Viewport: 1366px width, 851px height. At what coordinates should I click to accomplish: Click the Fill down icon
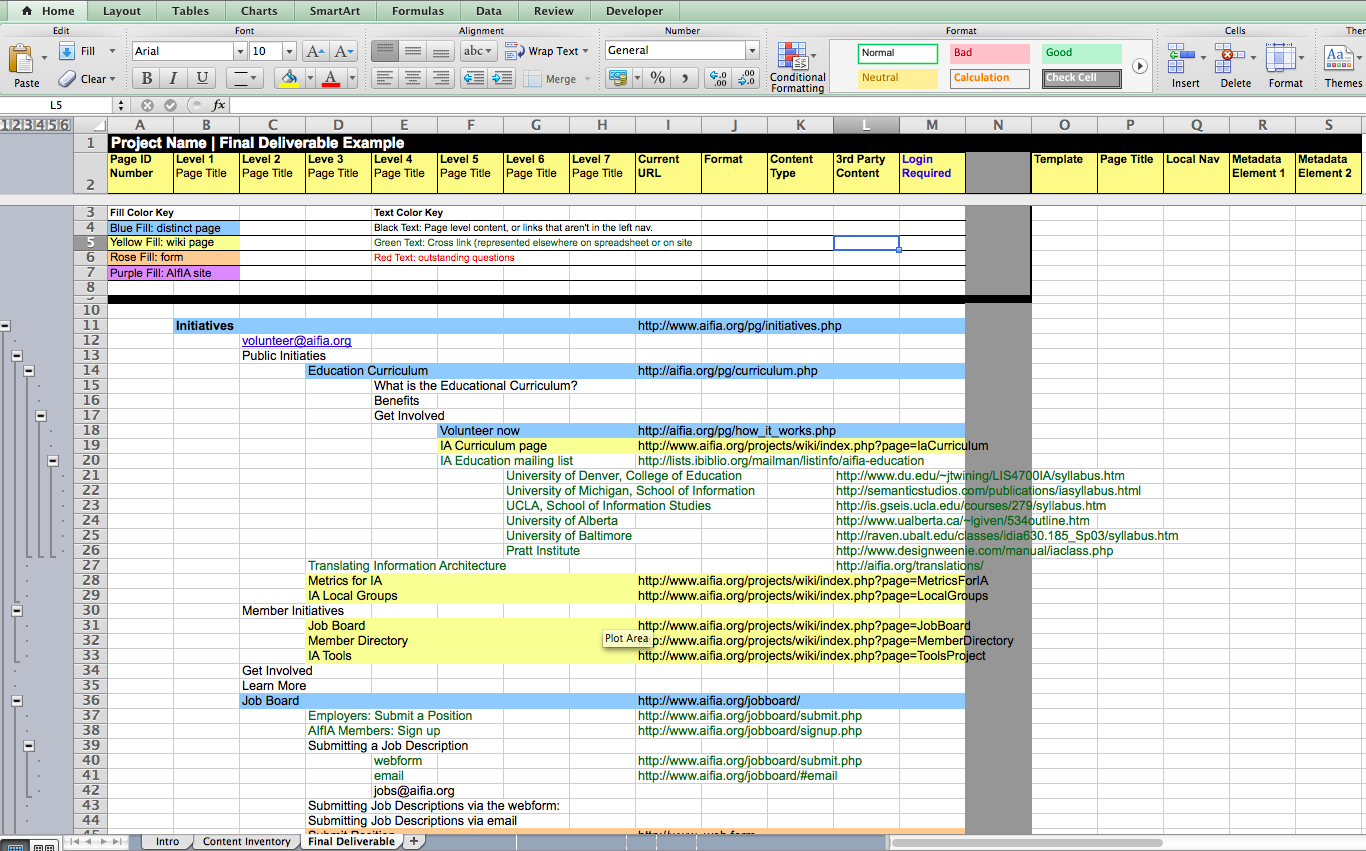[x=67, y=51]
